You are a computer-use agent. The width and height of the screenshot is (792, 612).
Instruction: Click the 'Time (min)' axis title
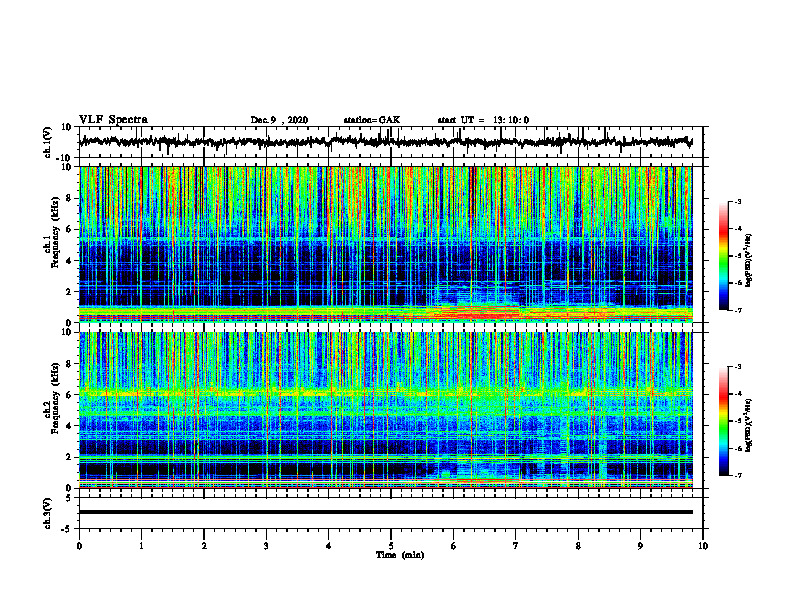pos(400,555)
